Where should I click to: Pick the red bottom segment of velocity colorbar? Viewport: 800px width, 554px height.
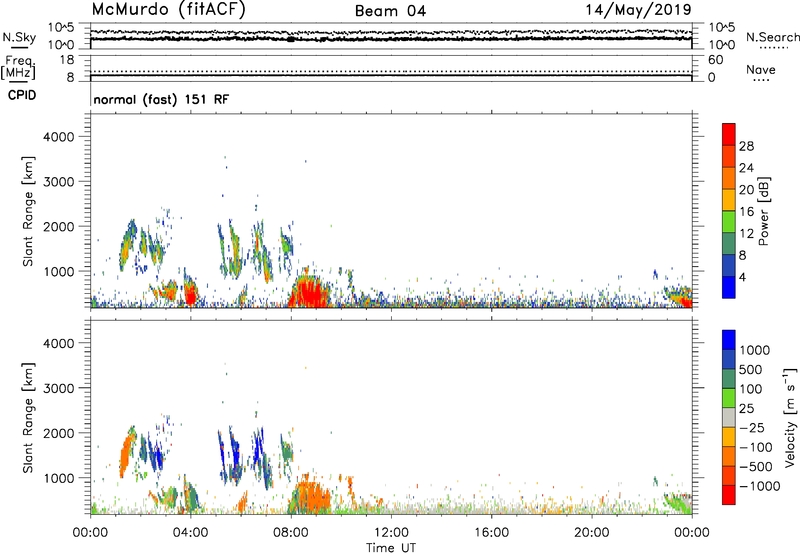[729, 495]
